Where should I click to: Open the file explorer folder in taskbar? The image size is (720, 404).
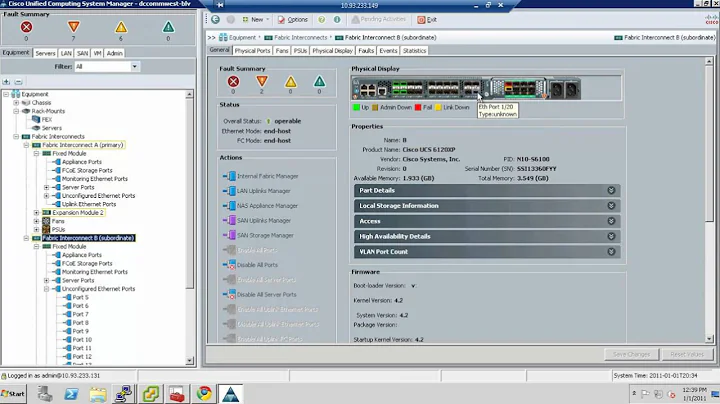[x=97, y=394]
